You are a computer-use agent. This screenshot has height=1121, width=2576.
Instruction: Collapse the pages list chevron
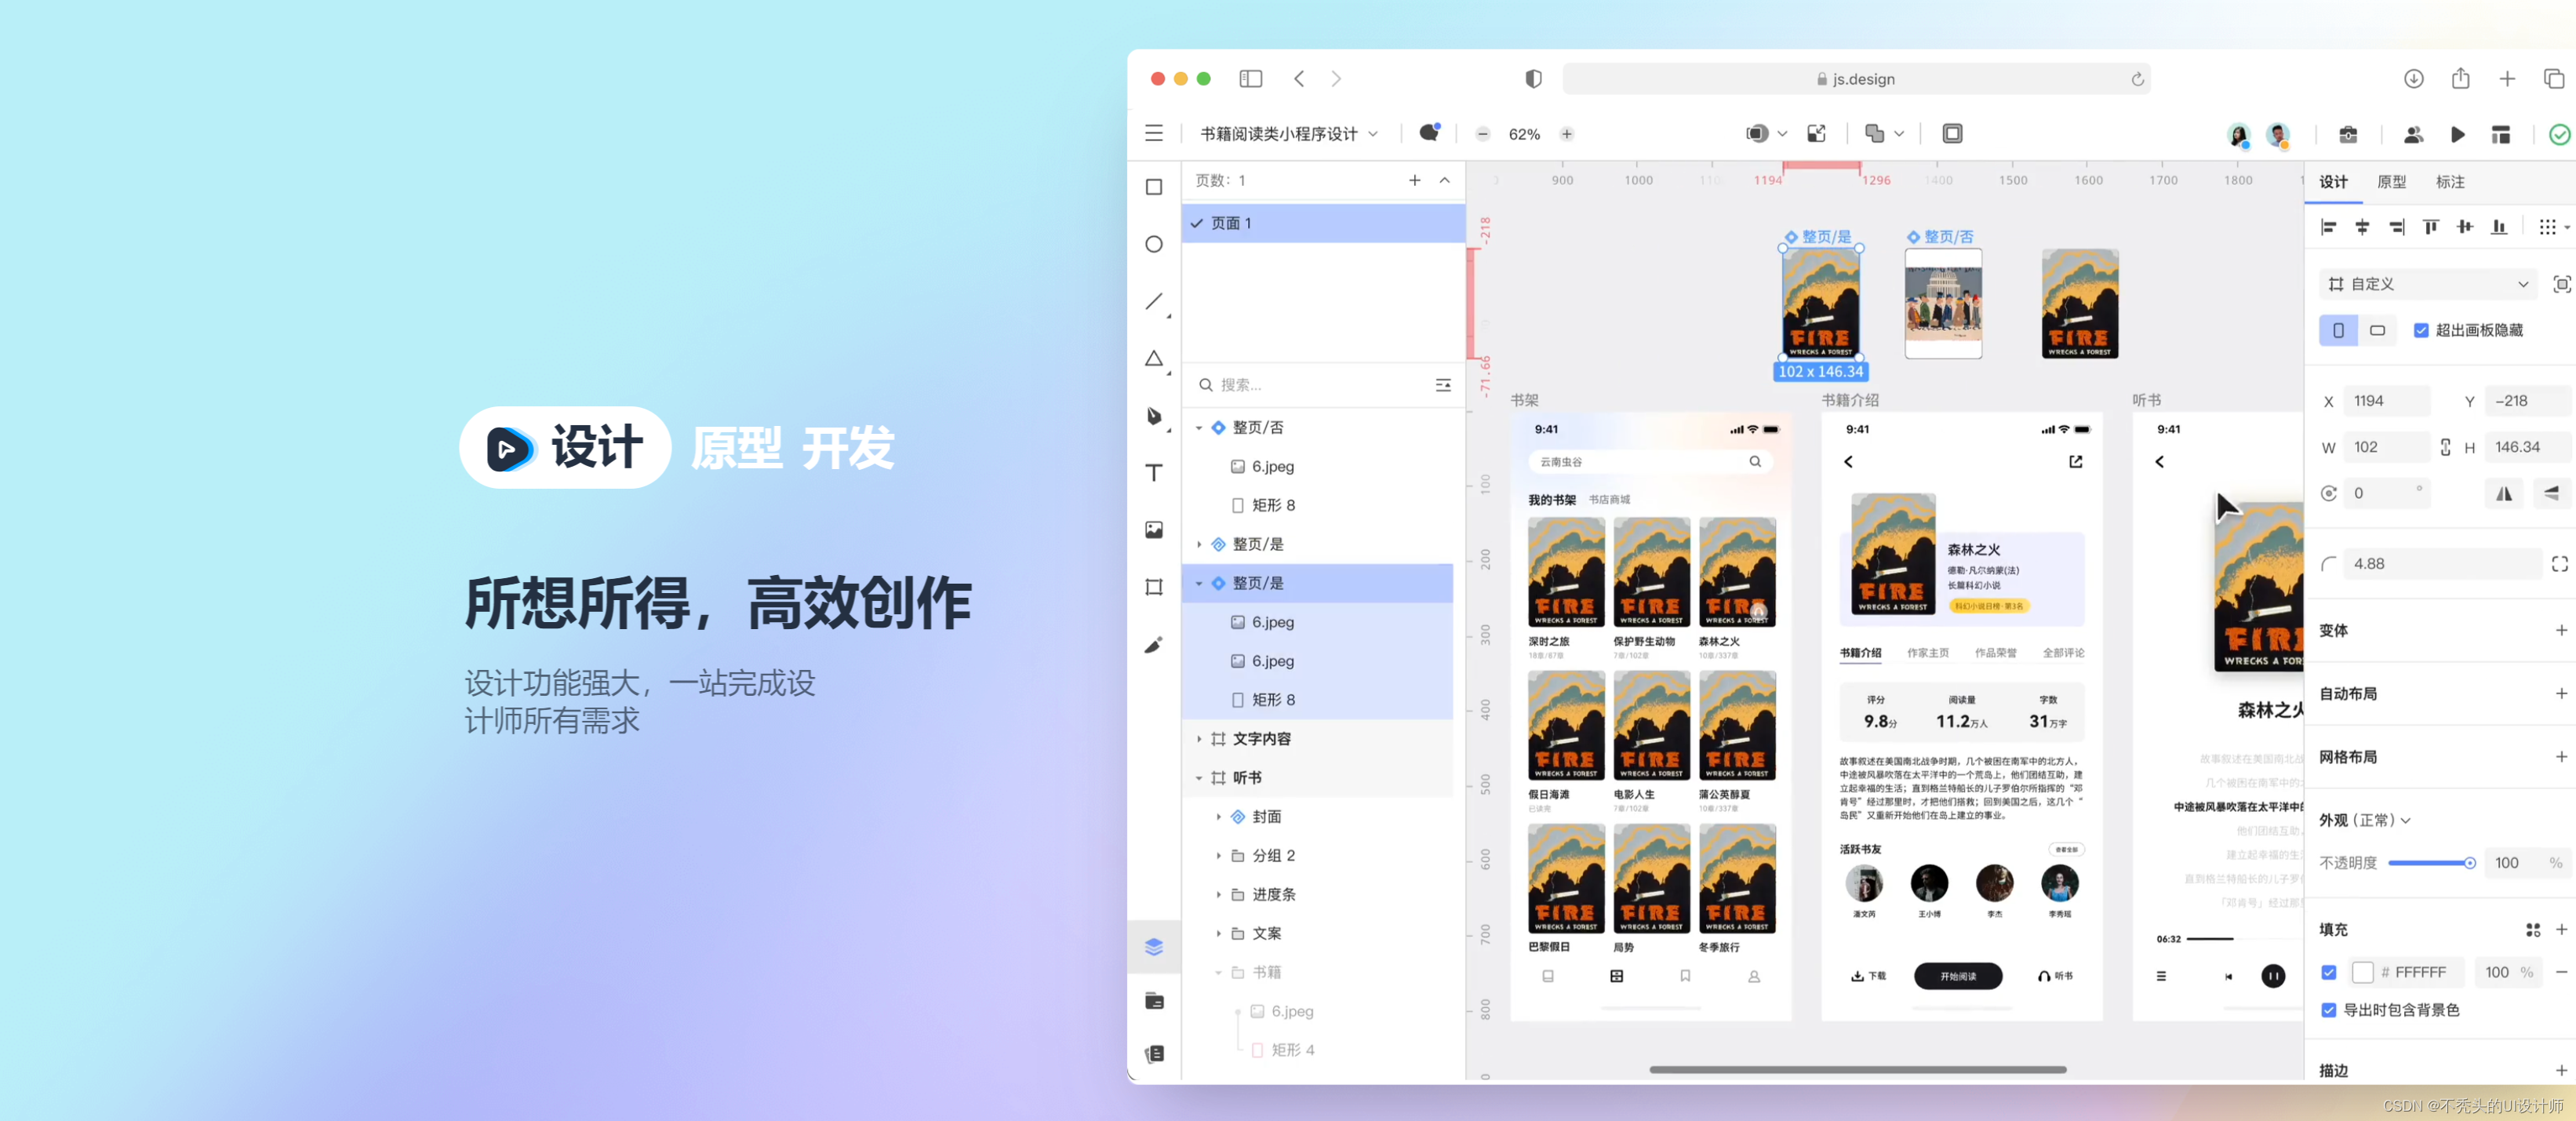(x=1444, y=180)
